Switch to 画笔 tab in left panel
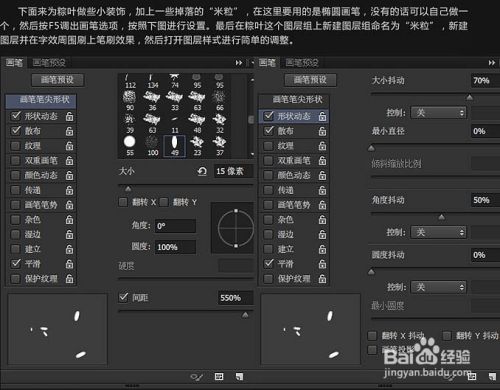Image resolution: width=500 pixels, height=390 pixels. pos(14,63)
